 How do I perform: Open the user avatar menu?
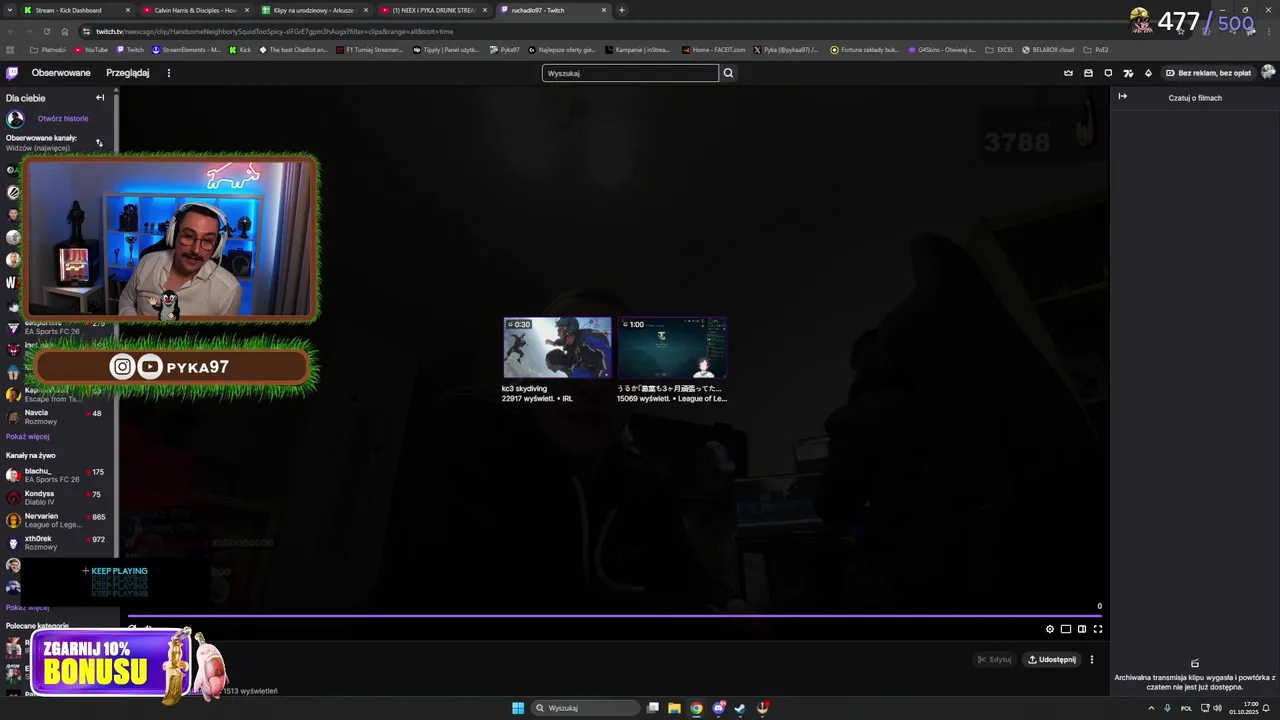pos(1268,73)
